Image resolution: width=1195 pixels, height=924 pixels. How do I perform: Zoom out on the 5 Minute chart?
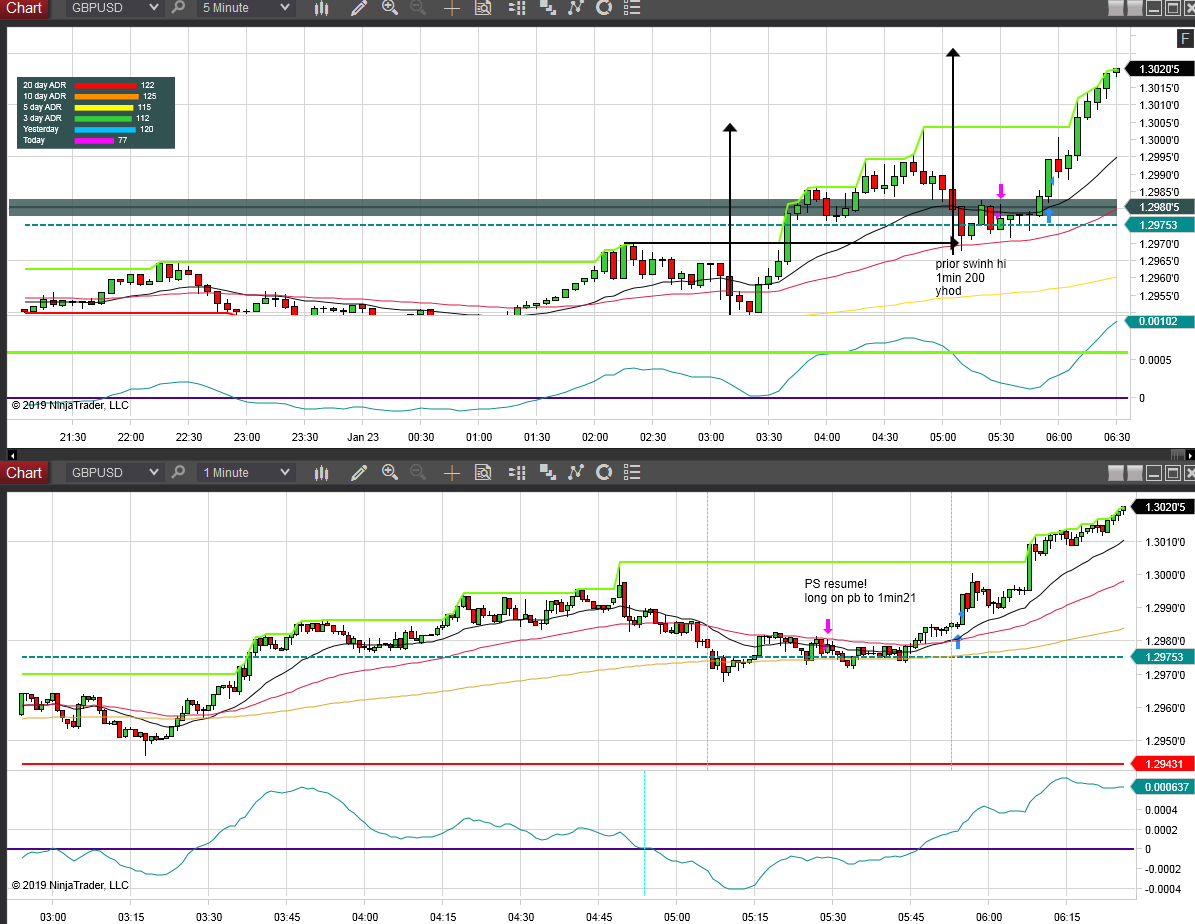(418, 8)
